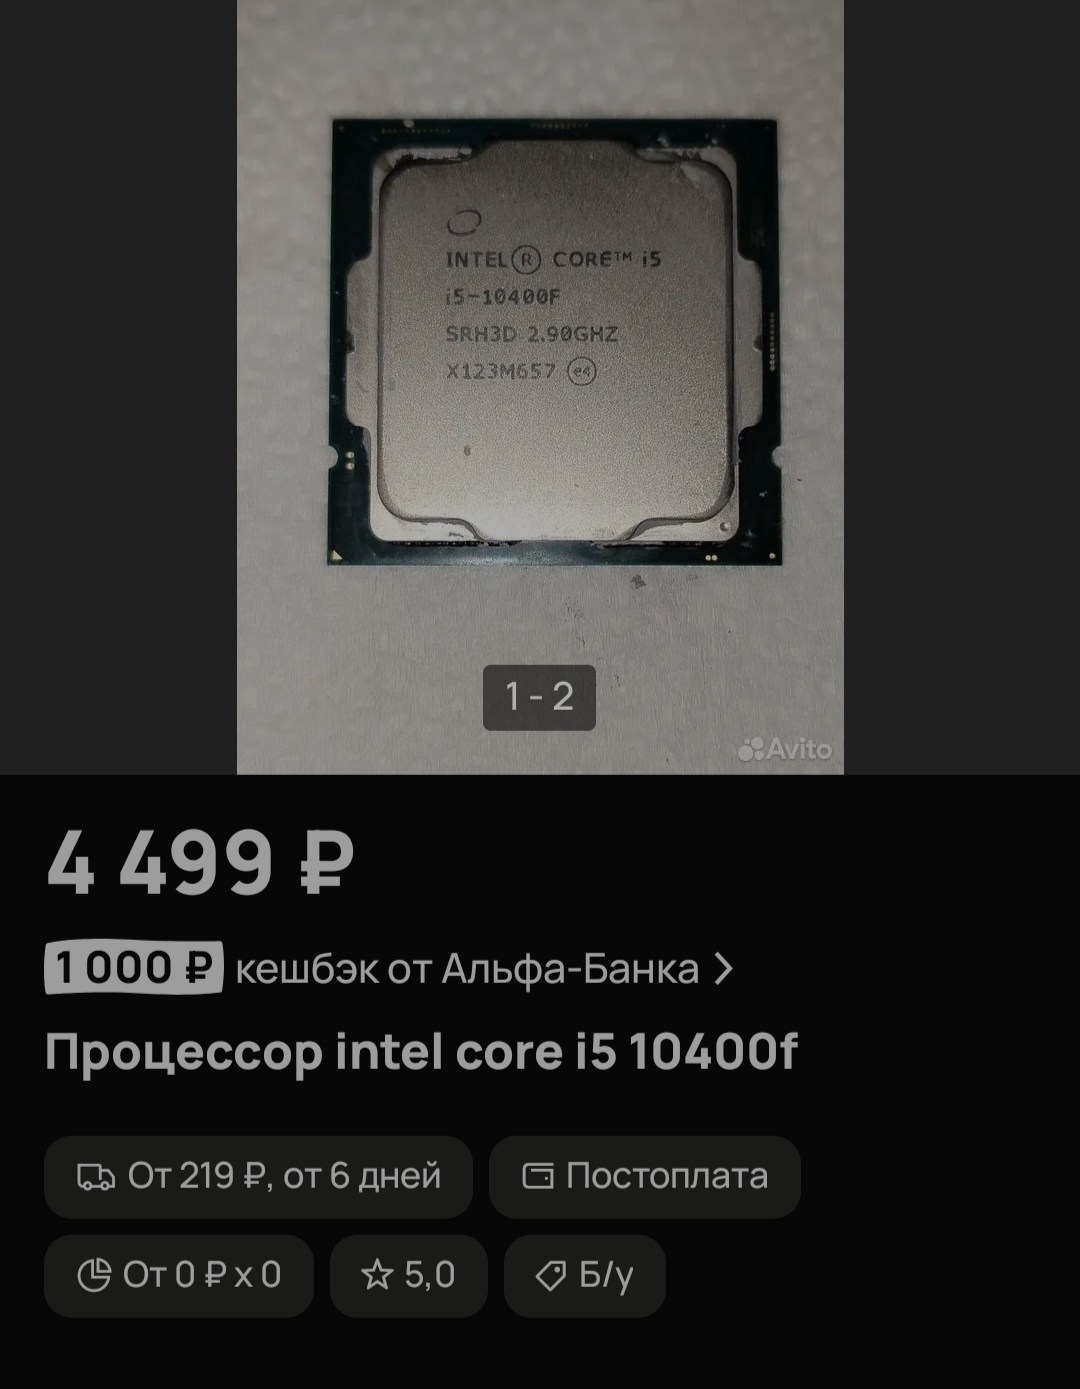Screen dimensions: 1080x1389
Task: Tap the delivery truck icon
Action: [96, 1177]
